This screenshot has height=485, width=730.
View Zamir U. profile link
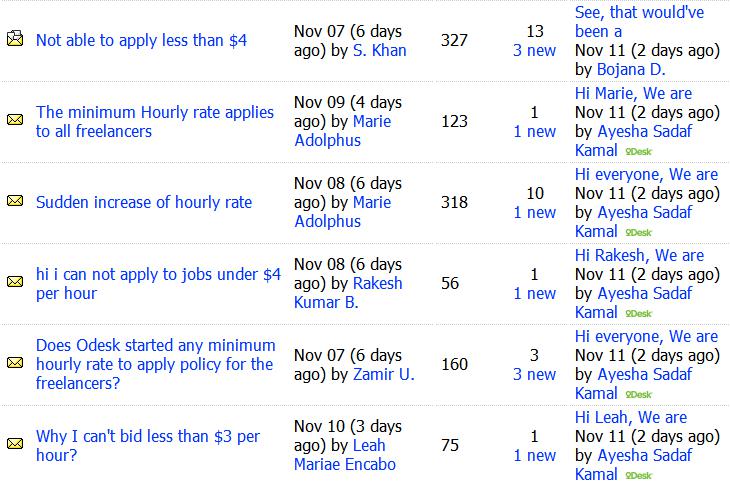(x=384, y=374)
